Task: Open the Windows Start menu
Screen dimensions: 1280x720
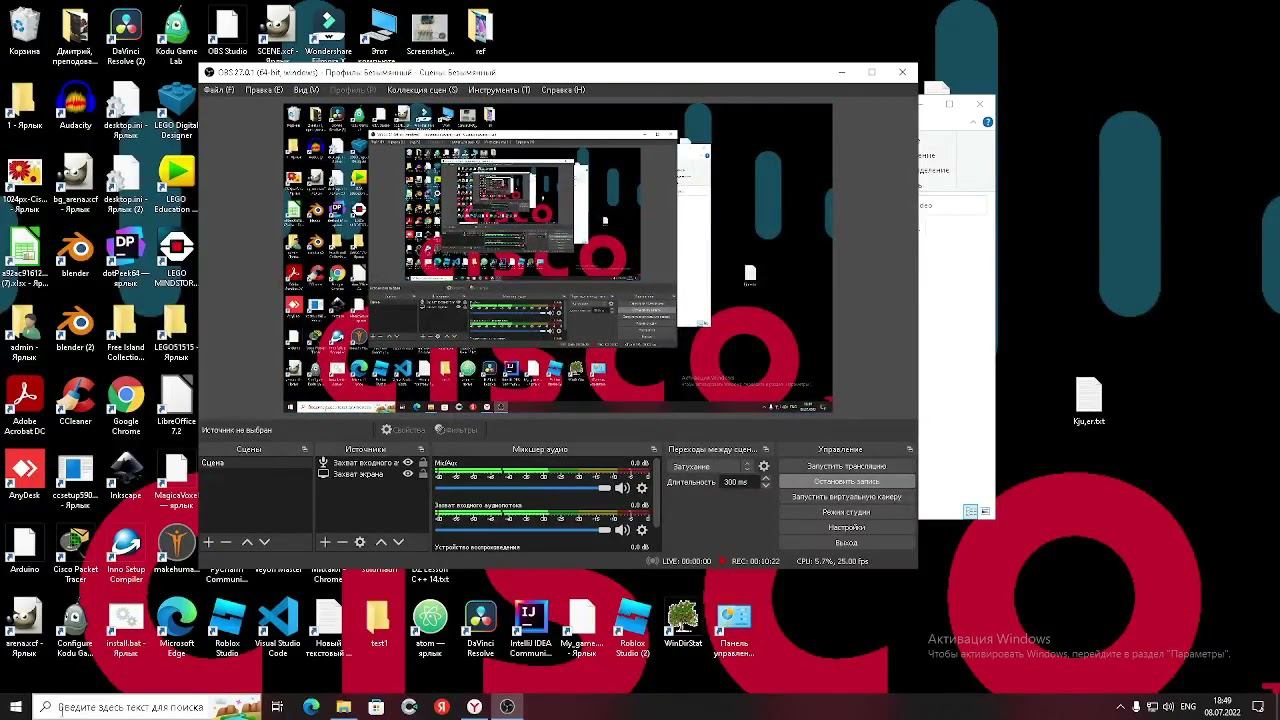Action: coord(16,707)
